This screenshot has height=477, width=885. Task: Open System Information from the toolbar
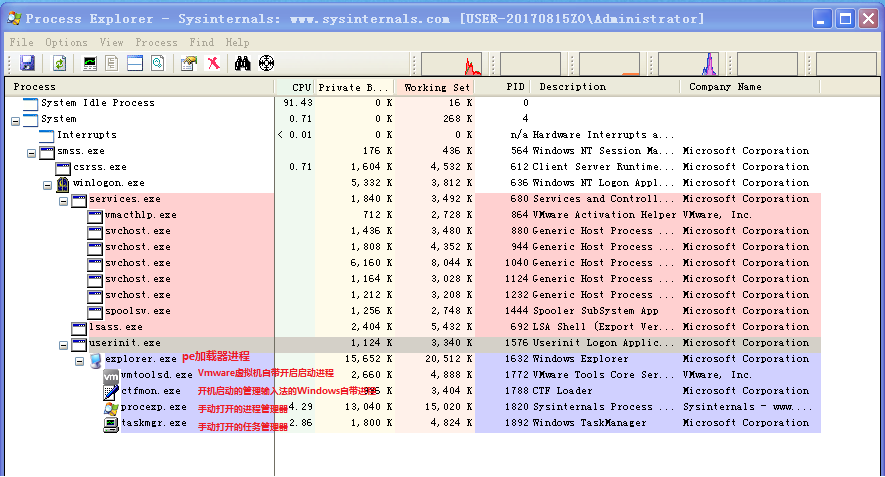90,63
